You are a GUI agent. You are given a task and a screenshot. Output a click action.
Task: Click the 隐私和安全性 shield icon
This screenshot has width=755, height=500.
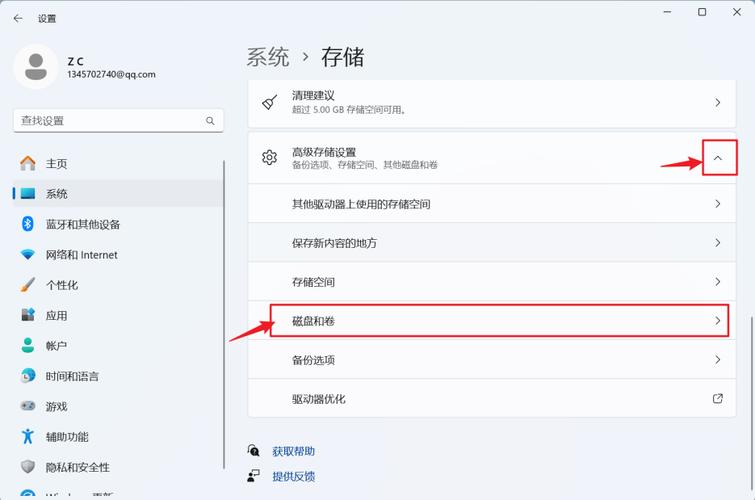[x=28, y=467]
